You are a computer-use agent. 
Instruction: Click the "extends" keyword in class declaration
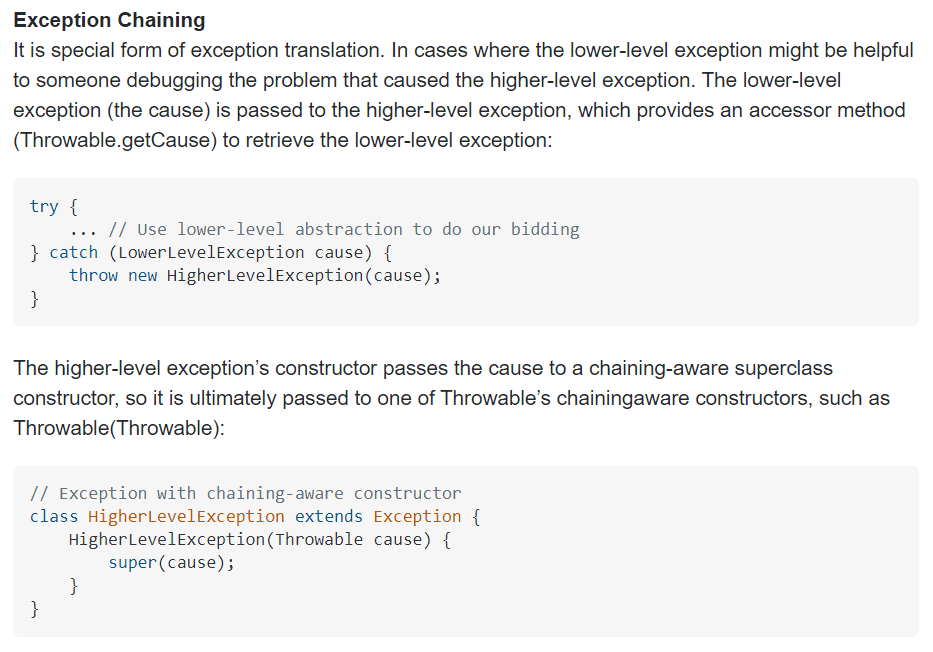(329, 516)
